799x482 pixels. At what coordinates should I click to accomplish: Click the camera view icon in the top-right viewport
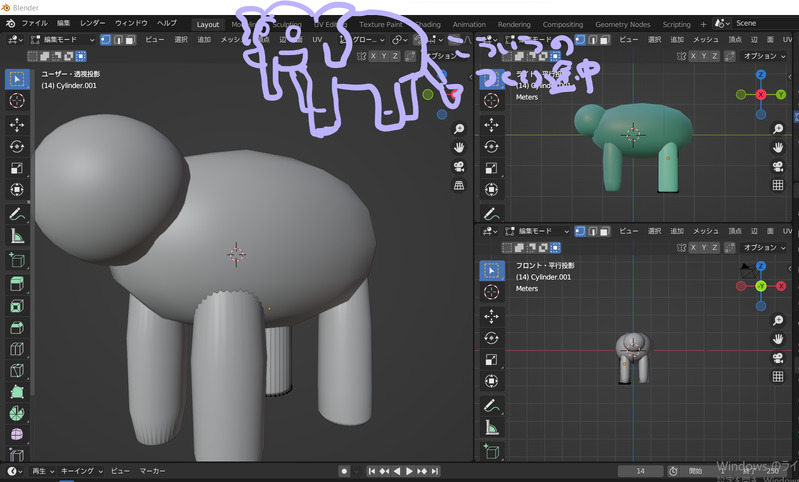coord(777,165)
